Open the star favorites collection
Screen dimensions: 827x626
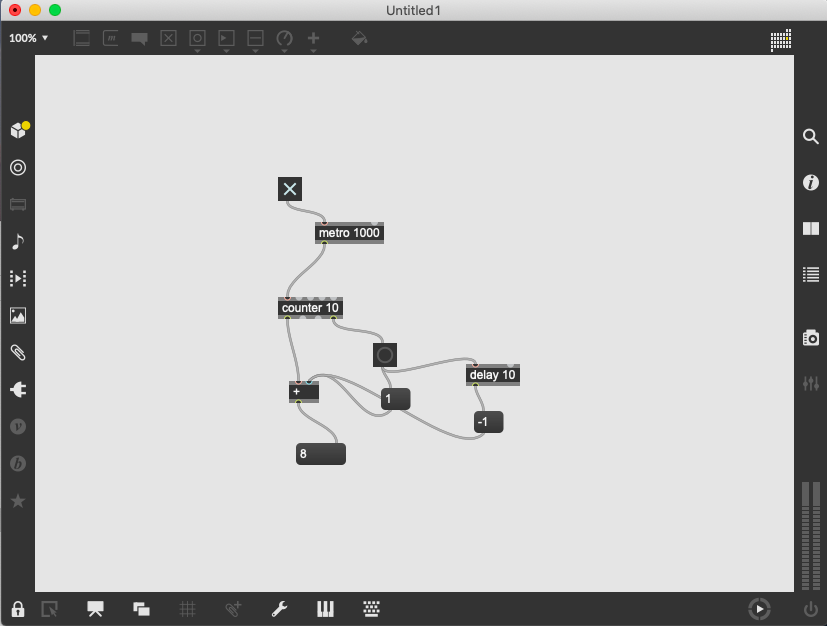(x=18, y=500)
